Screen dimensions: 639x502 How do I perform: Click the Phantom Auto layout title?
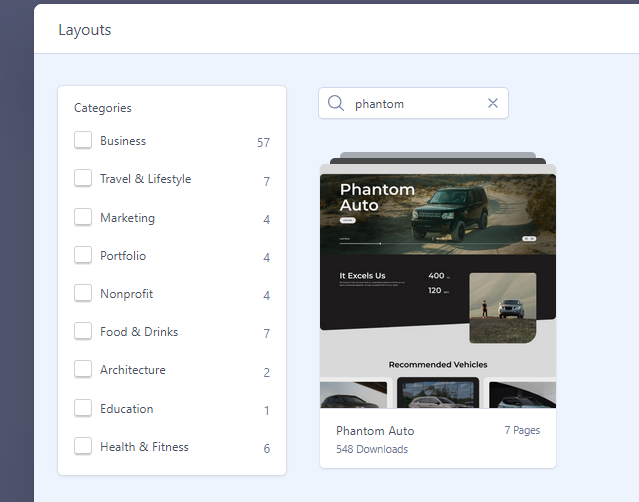coord(375,431)
